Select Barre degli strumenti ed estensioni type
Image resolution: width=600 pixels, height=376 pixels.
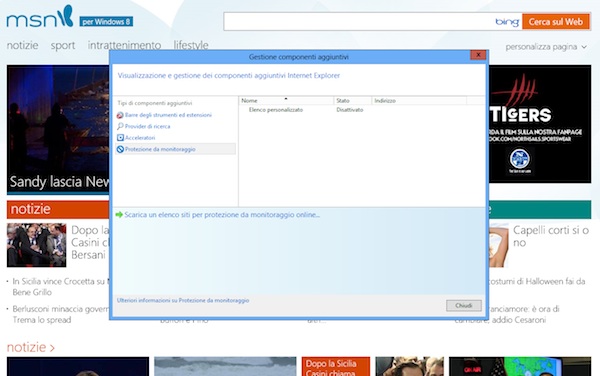click(168, 115)
